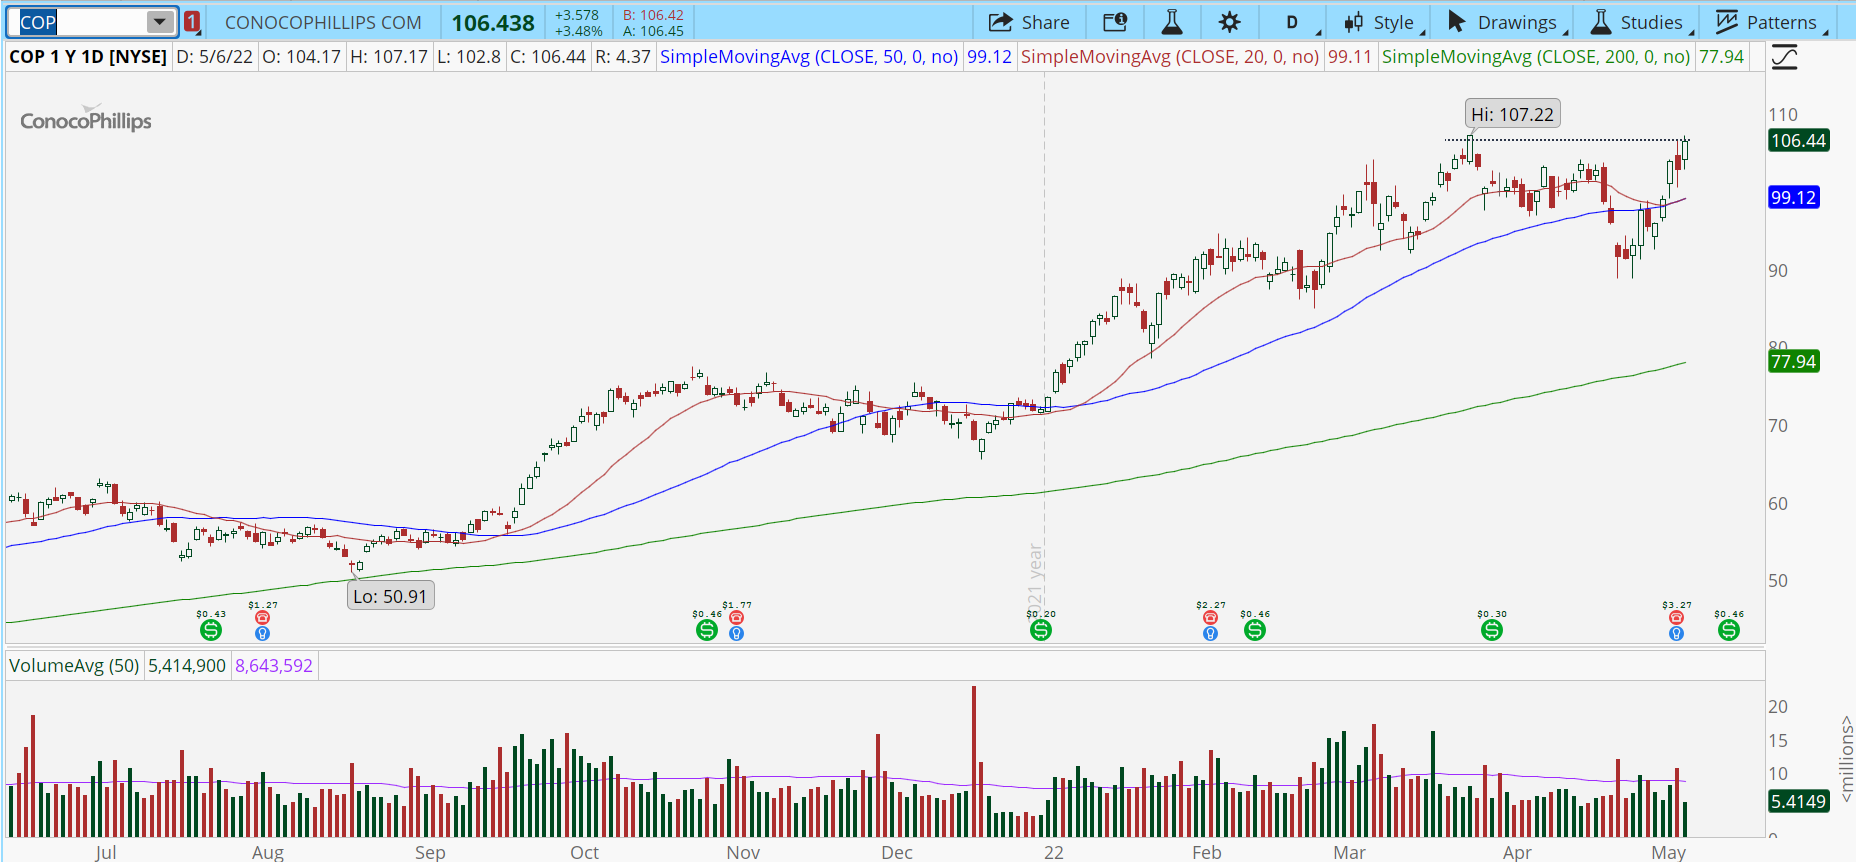Click the +3.578 net change value
This screenshot has height=862, width=1856.
tap(577, 15)
